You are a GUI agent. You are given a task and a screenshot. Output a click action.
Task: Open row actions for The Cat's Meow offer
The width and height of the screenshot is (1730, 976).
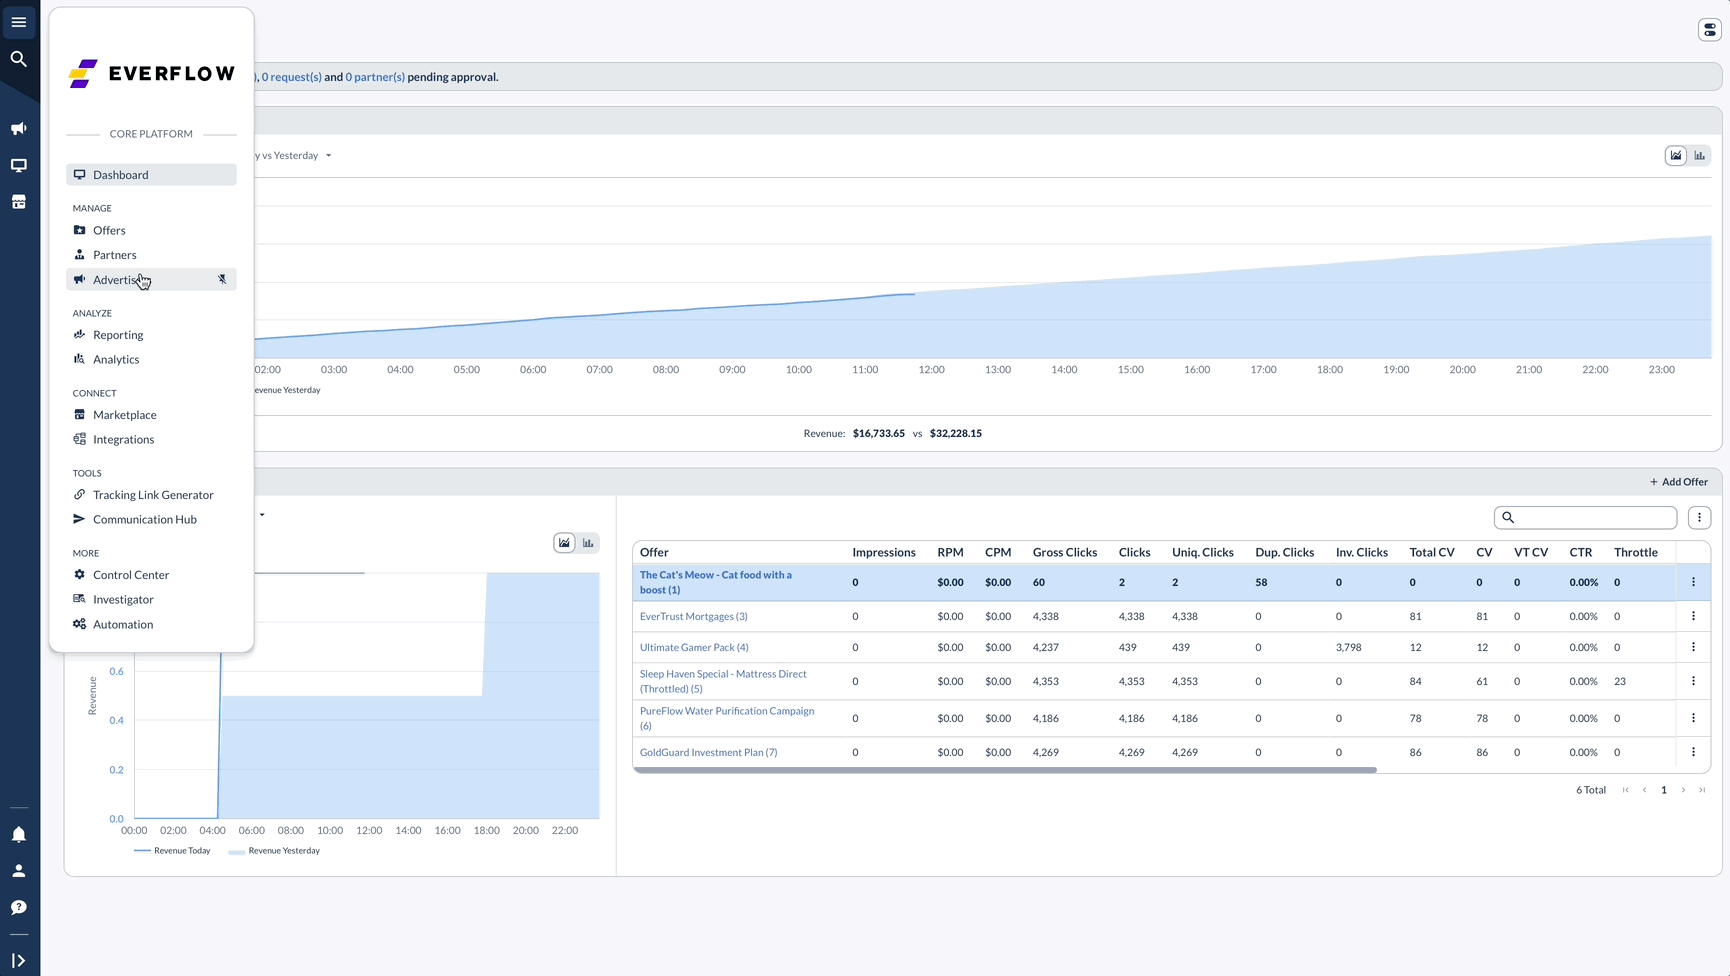(x=1693, y=582)
